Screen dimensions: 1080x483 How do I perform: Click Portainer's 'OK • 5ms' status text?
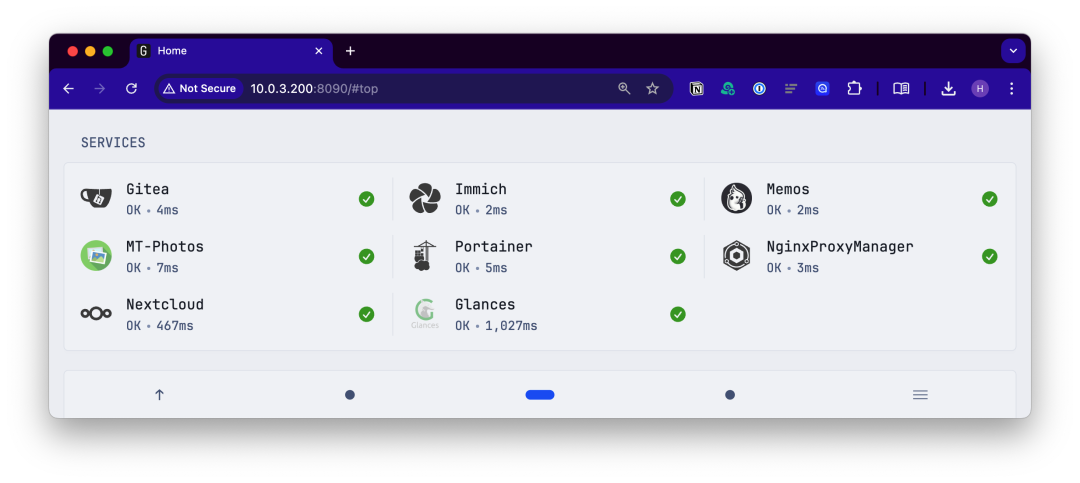[x=481, y=268]
